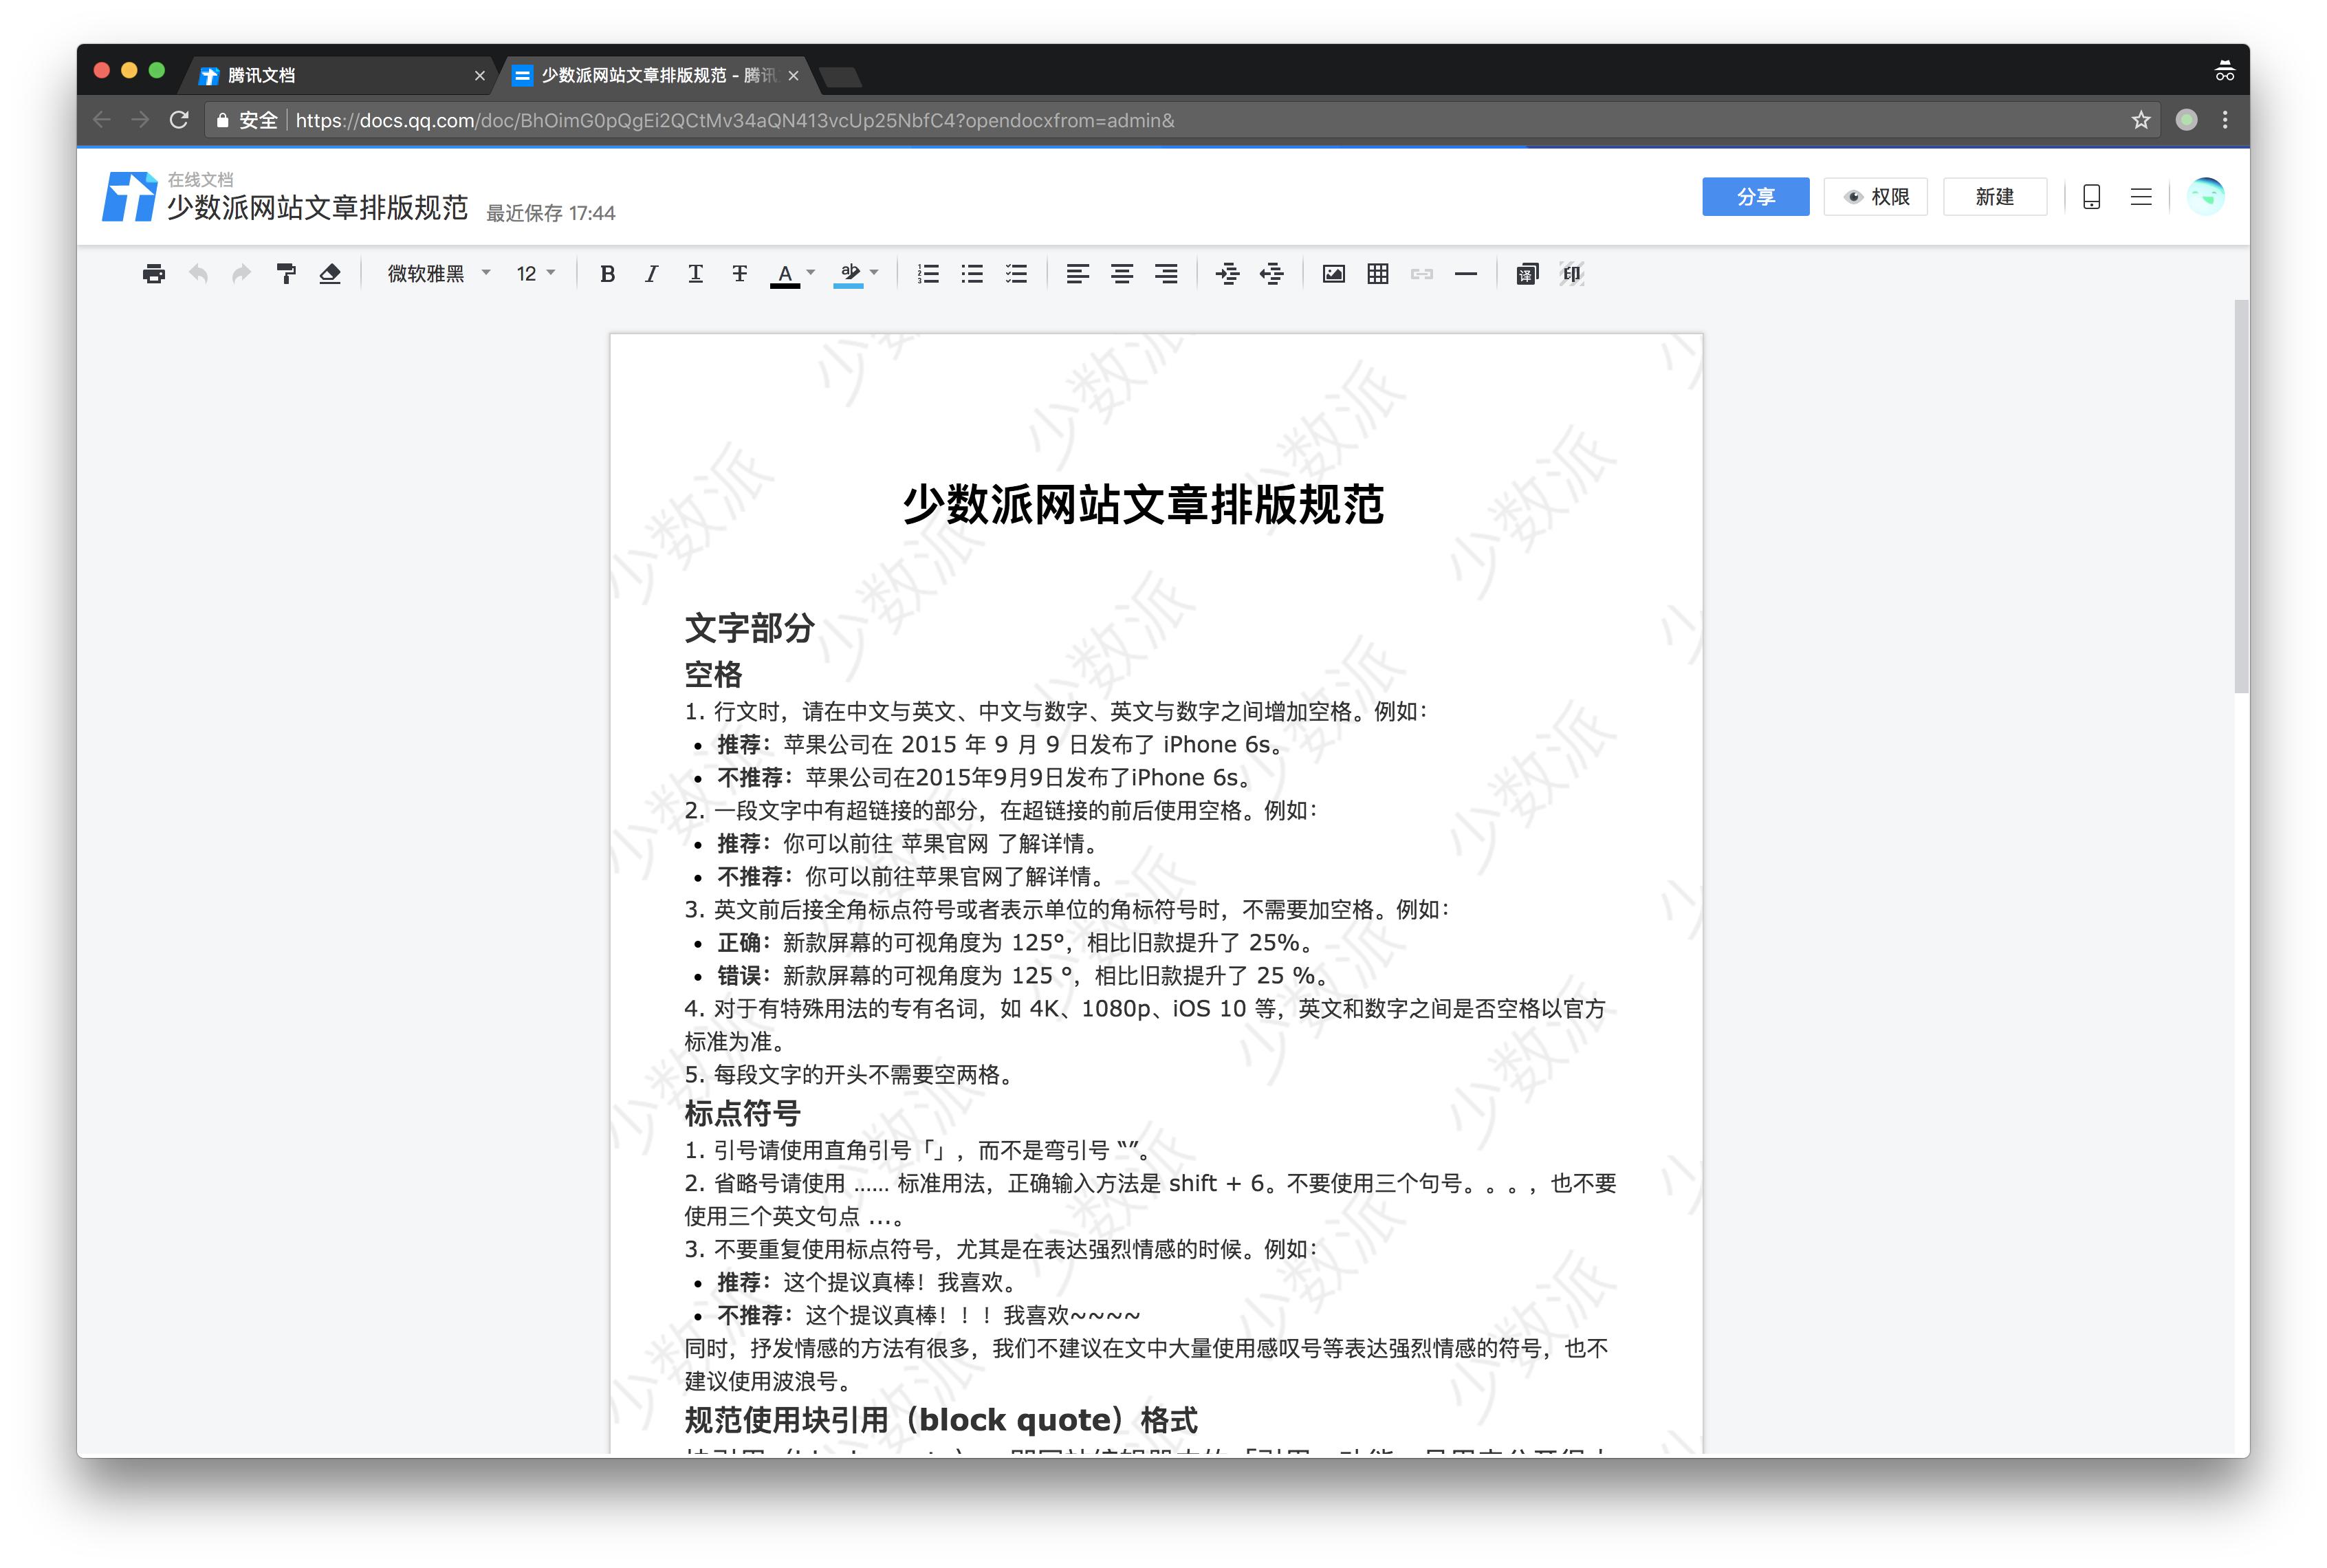The image size is (2327, 1568).
Task: Click the print icon in toolbar
Action: click(x=153, y=274)
